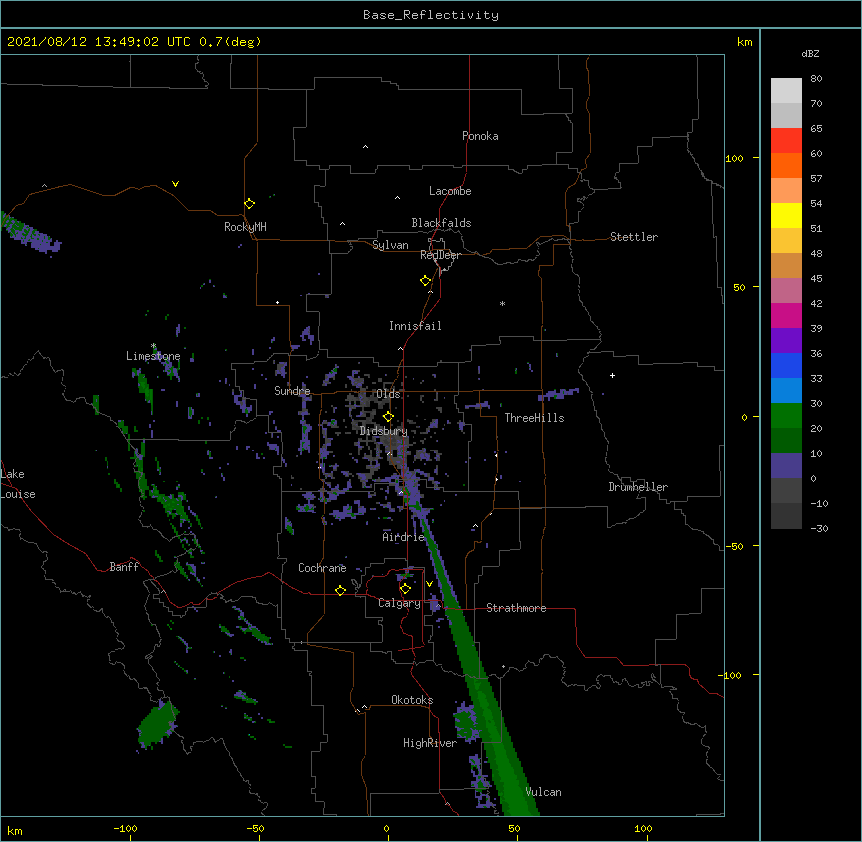
Task: Click the white plus marker north of Drumheller
Action: [612, 375]
